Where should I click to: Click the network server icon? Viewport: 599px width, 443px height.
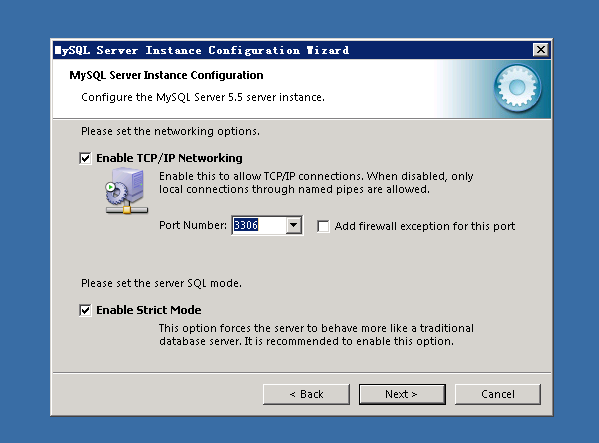pyautogui.click(x=126, y=190)
